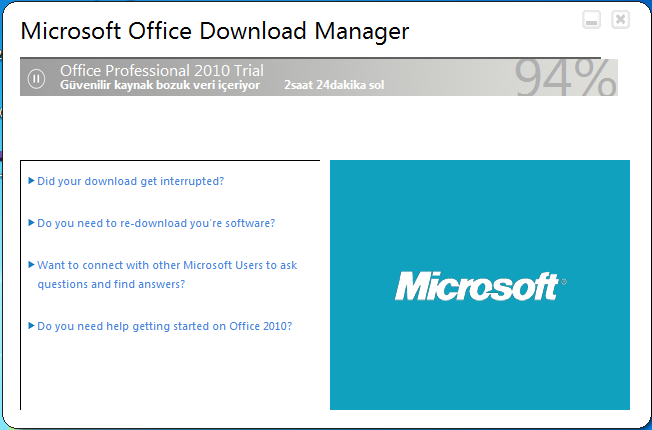Click the 94% progress percentage
This screenshot has width=652, height=430.
[565, 78]
